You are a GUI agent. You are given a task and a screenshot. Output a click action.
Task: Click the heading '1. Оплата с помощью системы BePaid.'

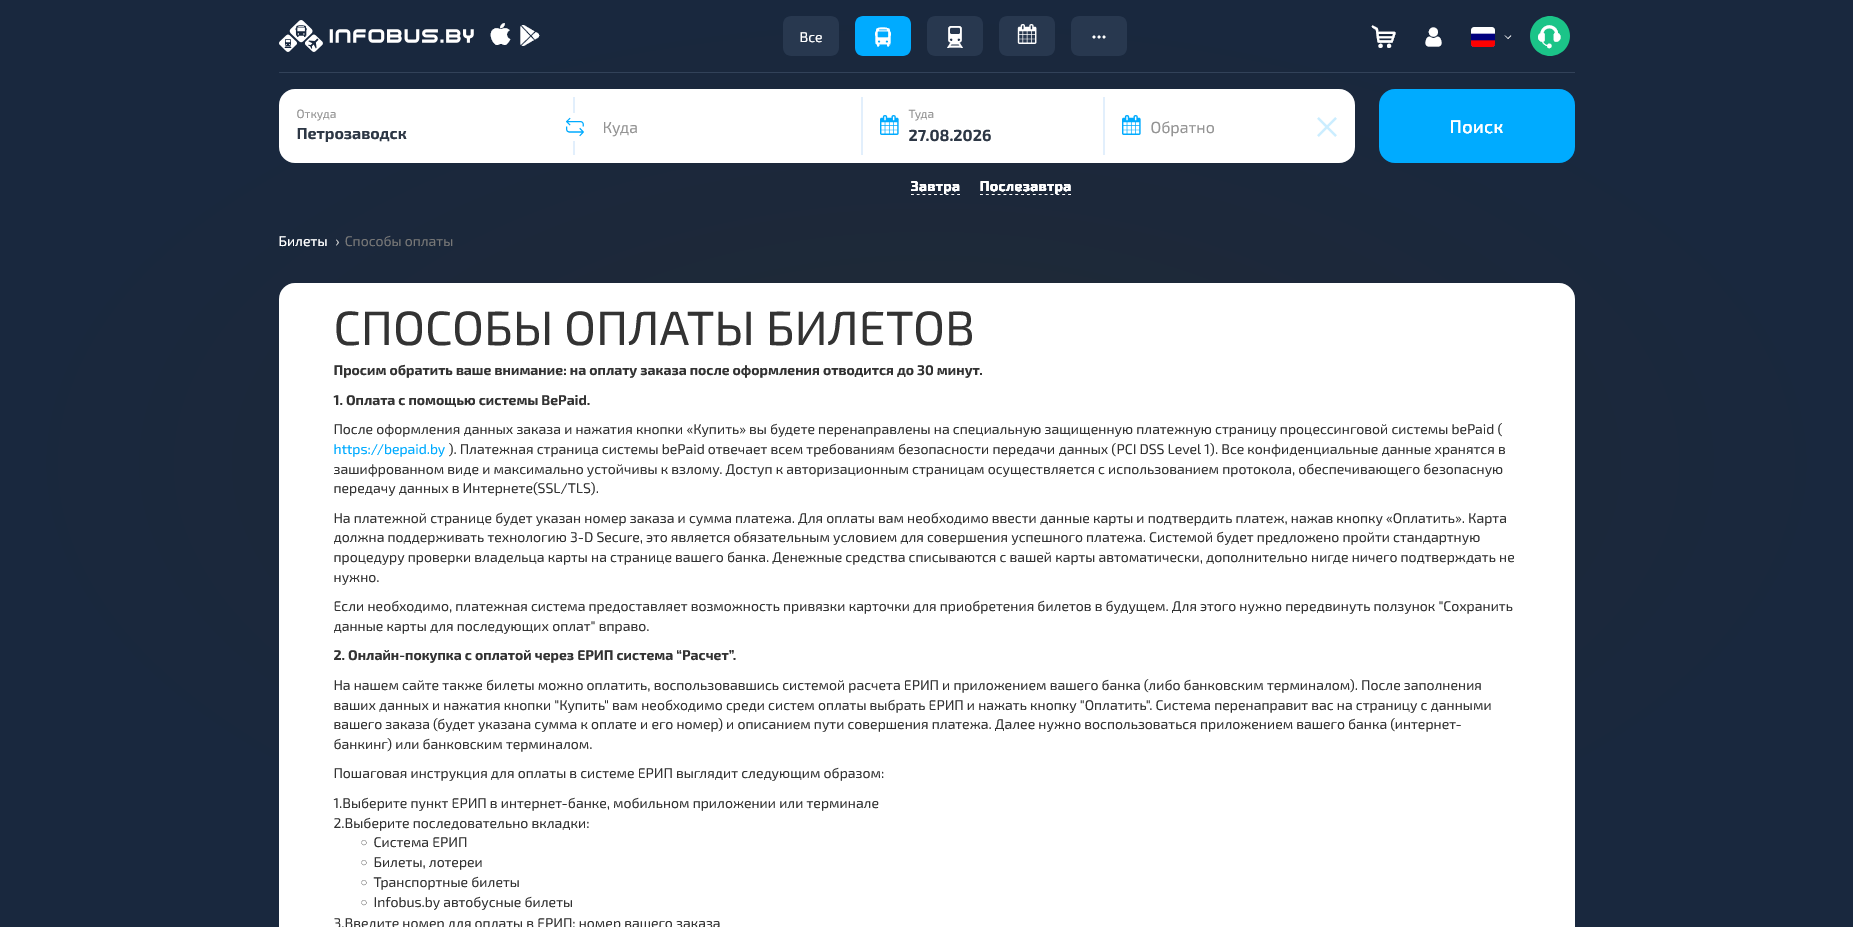pos(462,401)
